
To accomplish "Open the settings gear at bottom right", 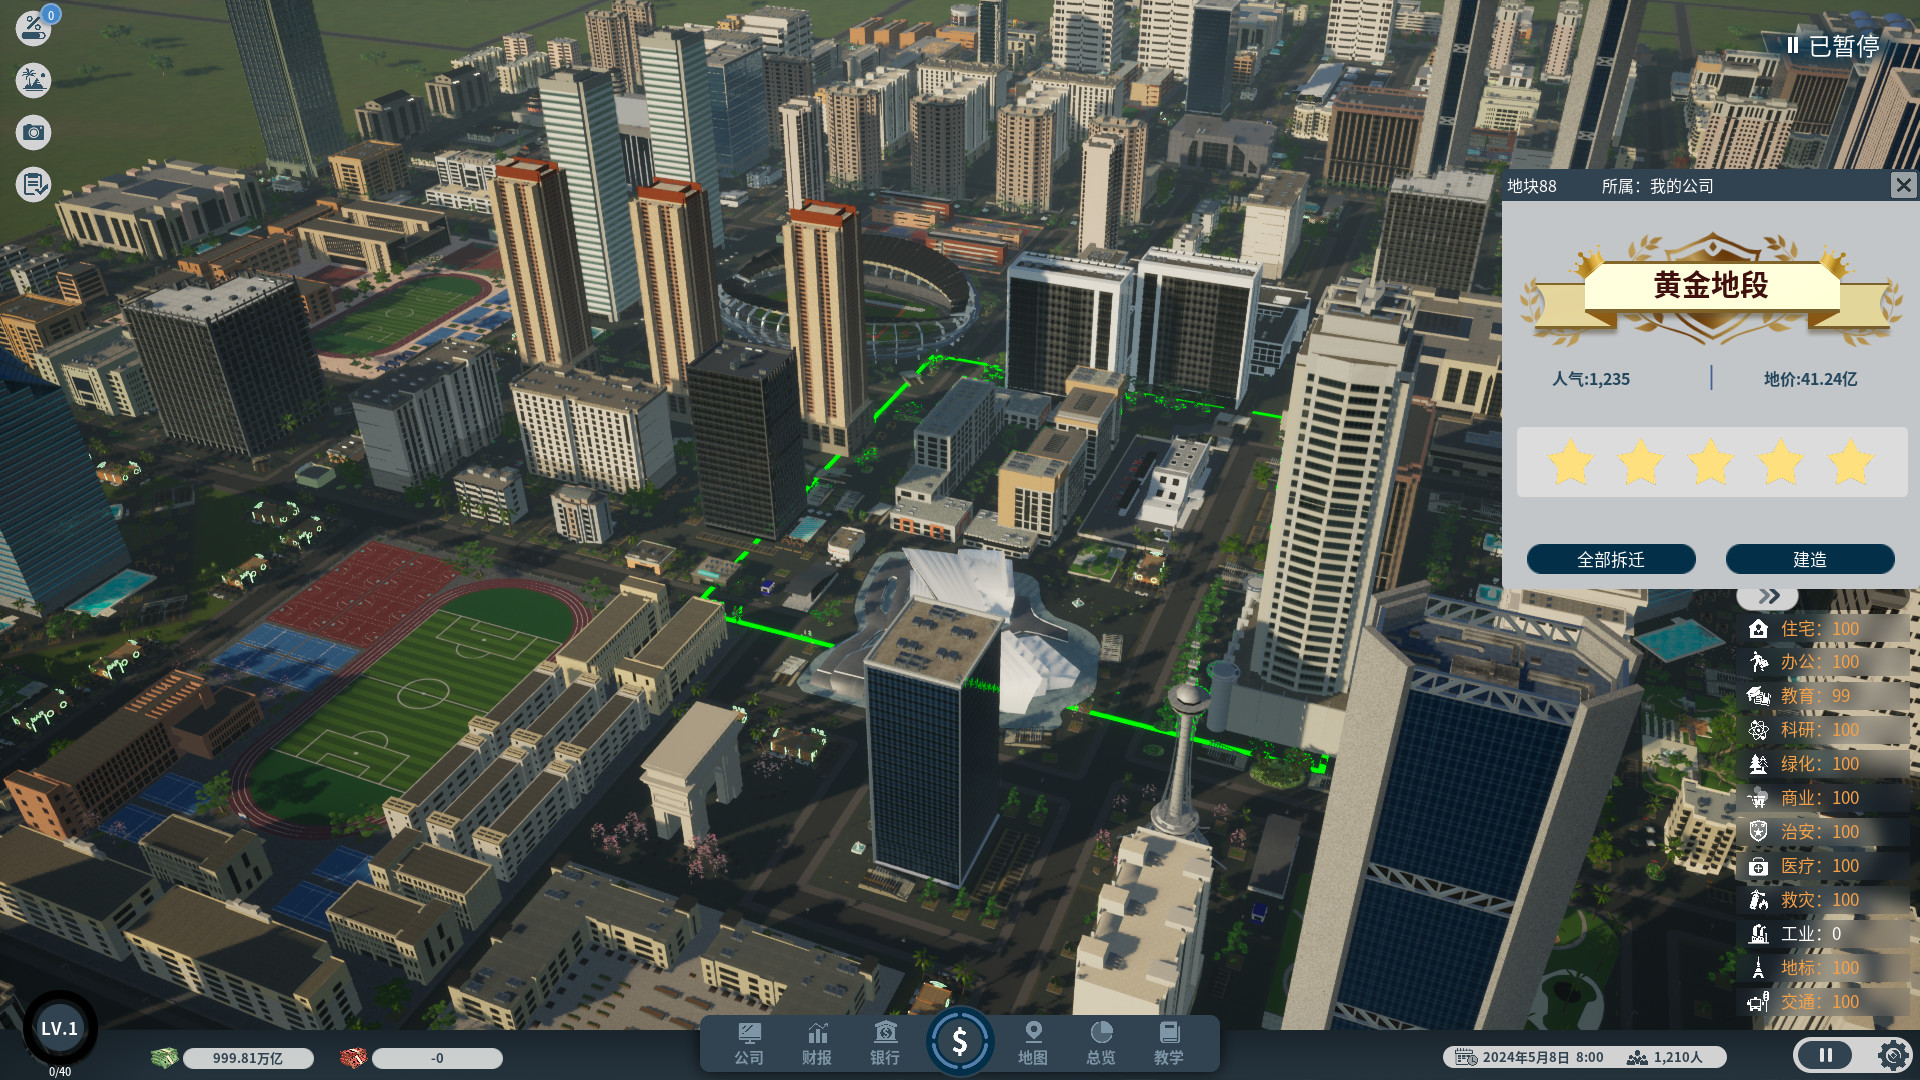I will point(1893,1055).
